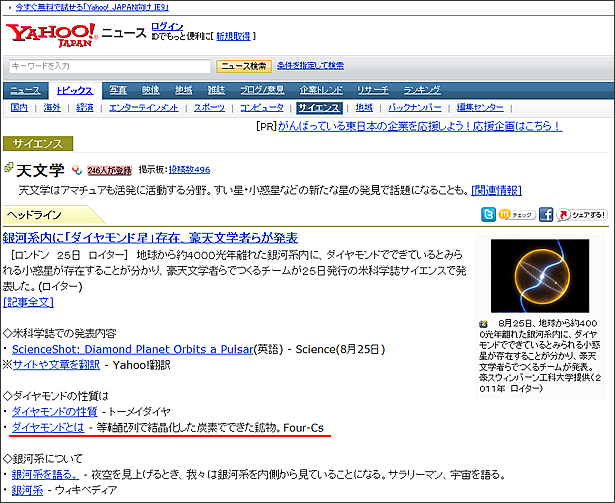Open the [関連情報] link
Viewport: 615px width, 503px height.
pos(497,191)
